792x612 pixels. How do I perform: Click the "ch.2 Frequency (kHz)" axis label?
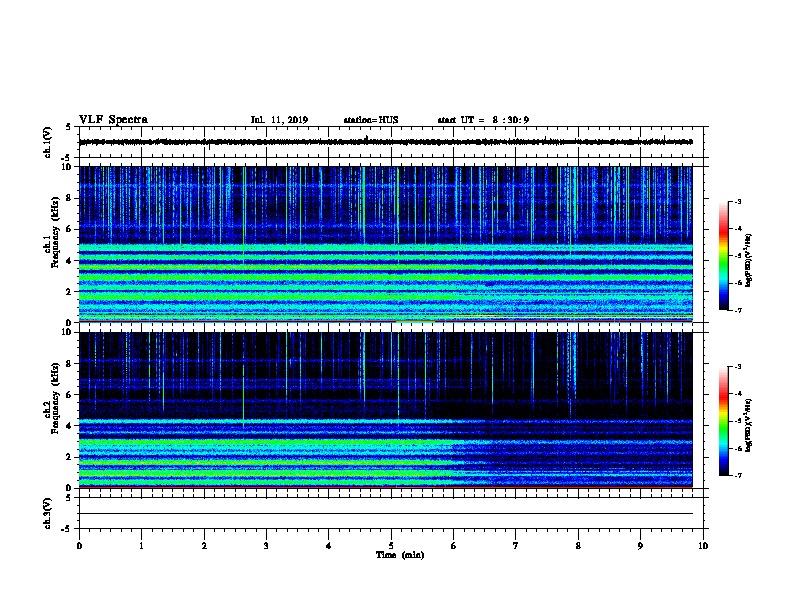click(52, 399)
